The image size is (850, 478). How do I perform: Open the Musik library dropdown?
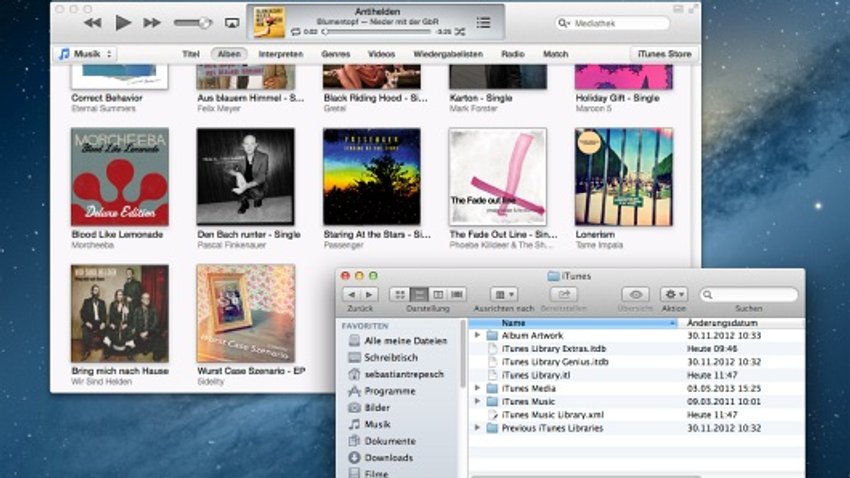85,54
